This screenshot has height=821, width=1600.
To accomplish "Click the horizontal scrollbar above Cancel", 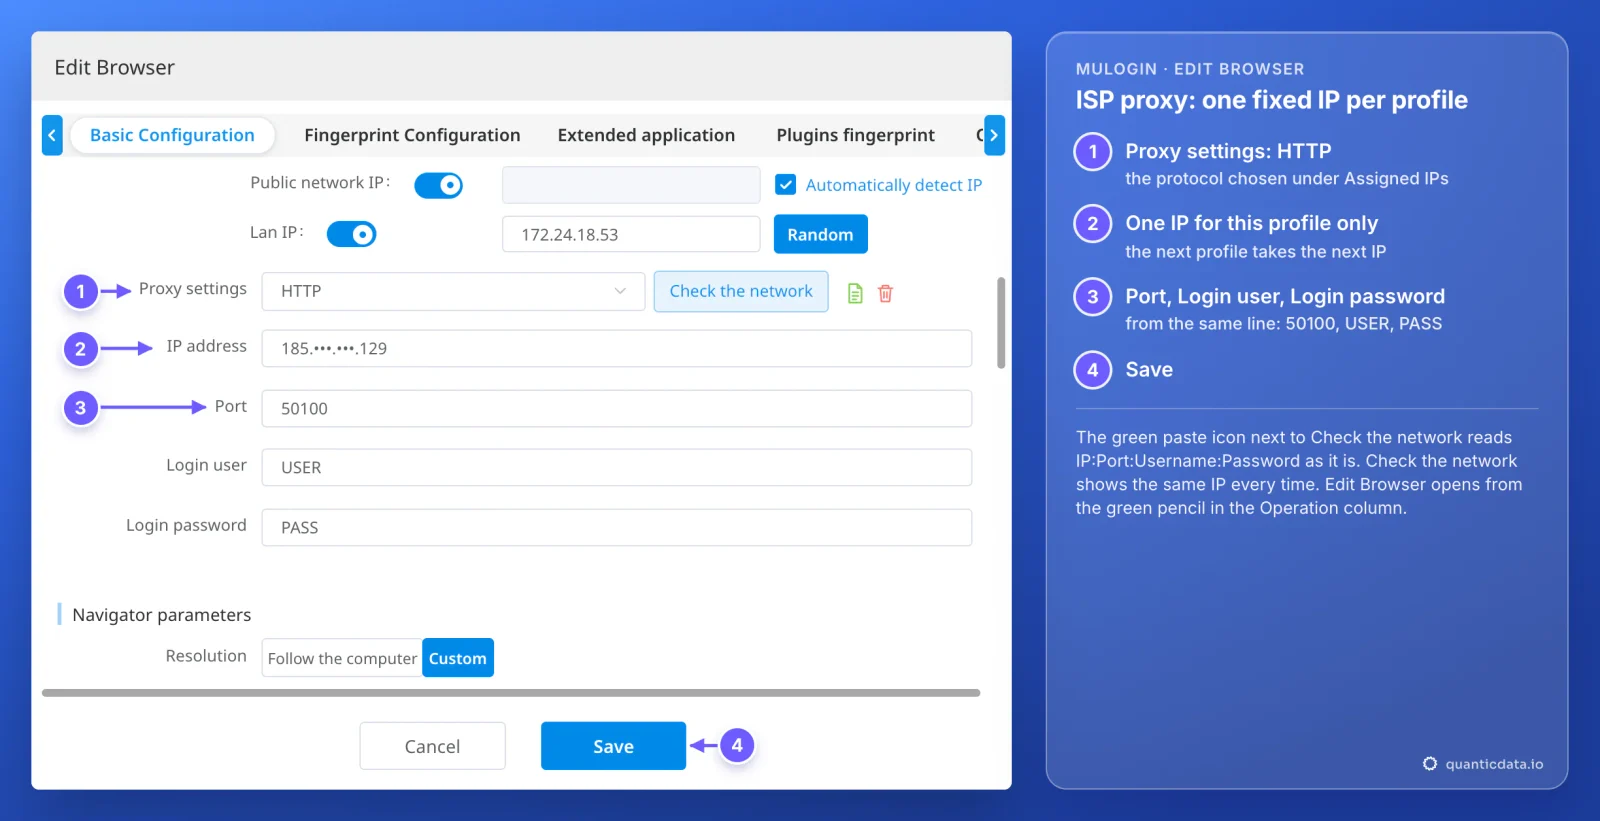I will coord(511,693).
